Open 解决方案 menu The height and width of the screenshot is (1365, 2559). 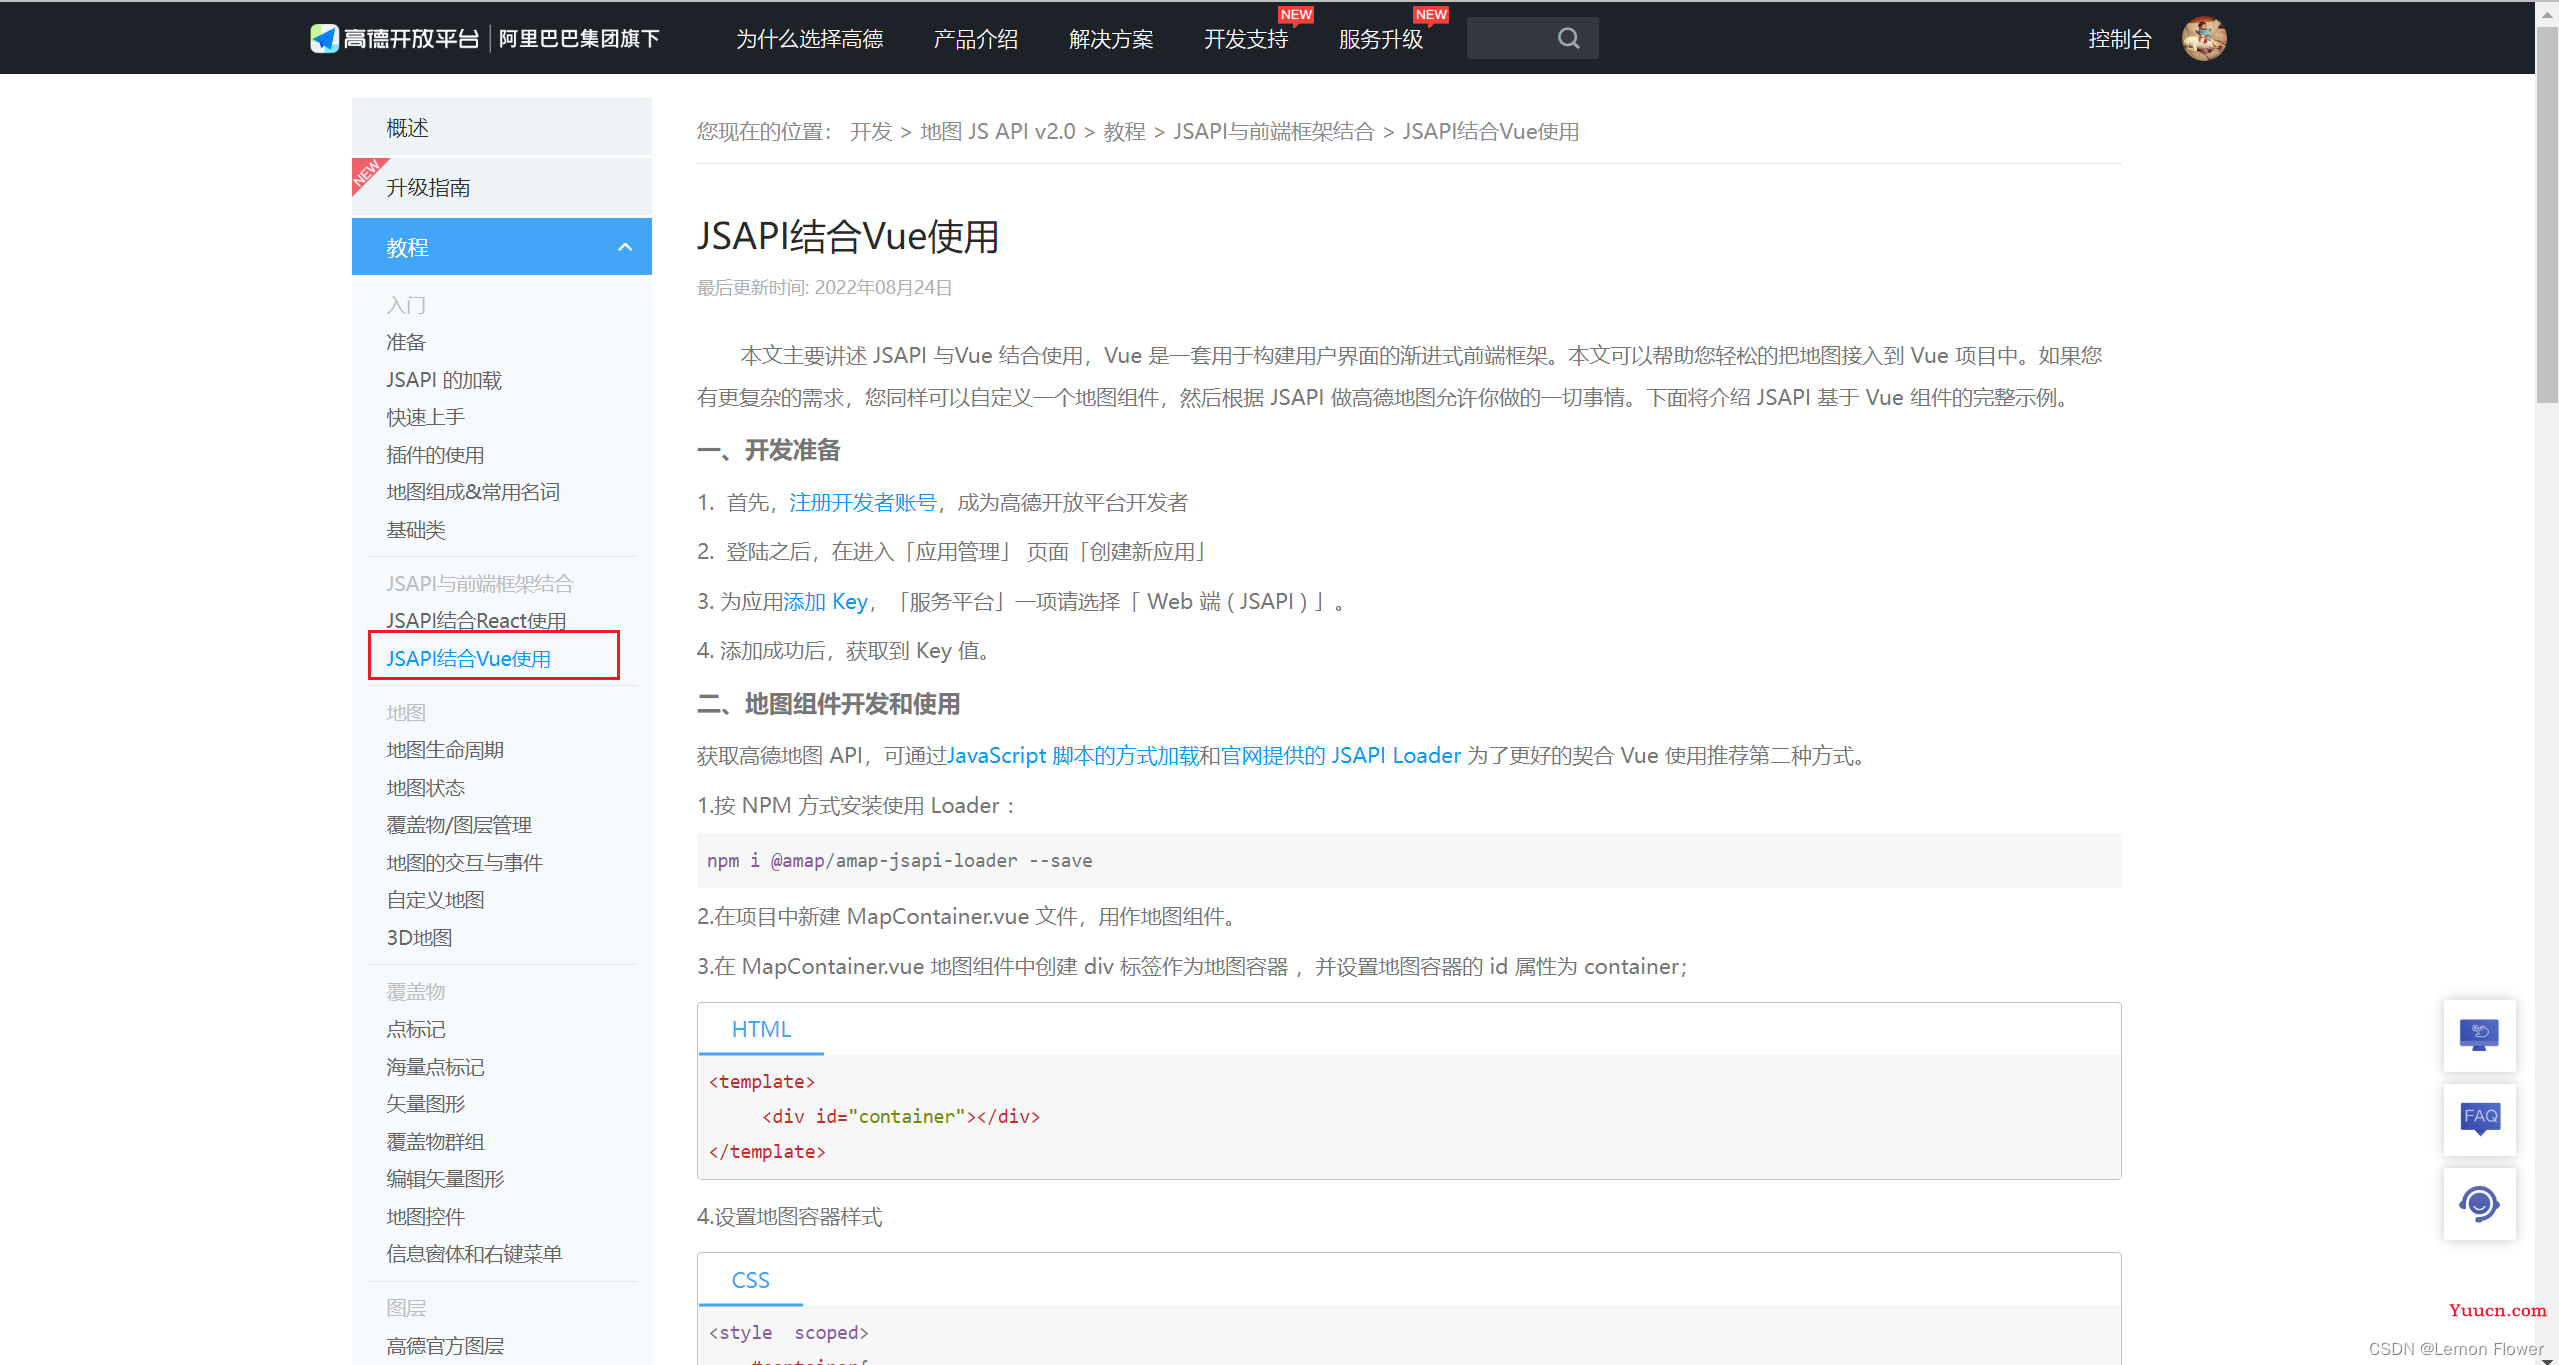[x=1111, y=39]
